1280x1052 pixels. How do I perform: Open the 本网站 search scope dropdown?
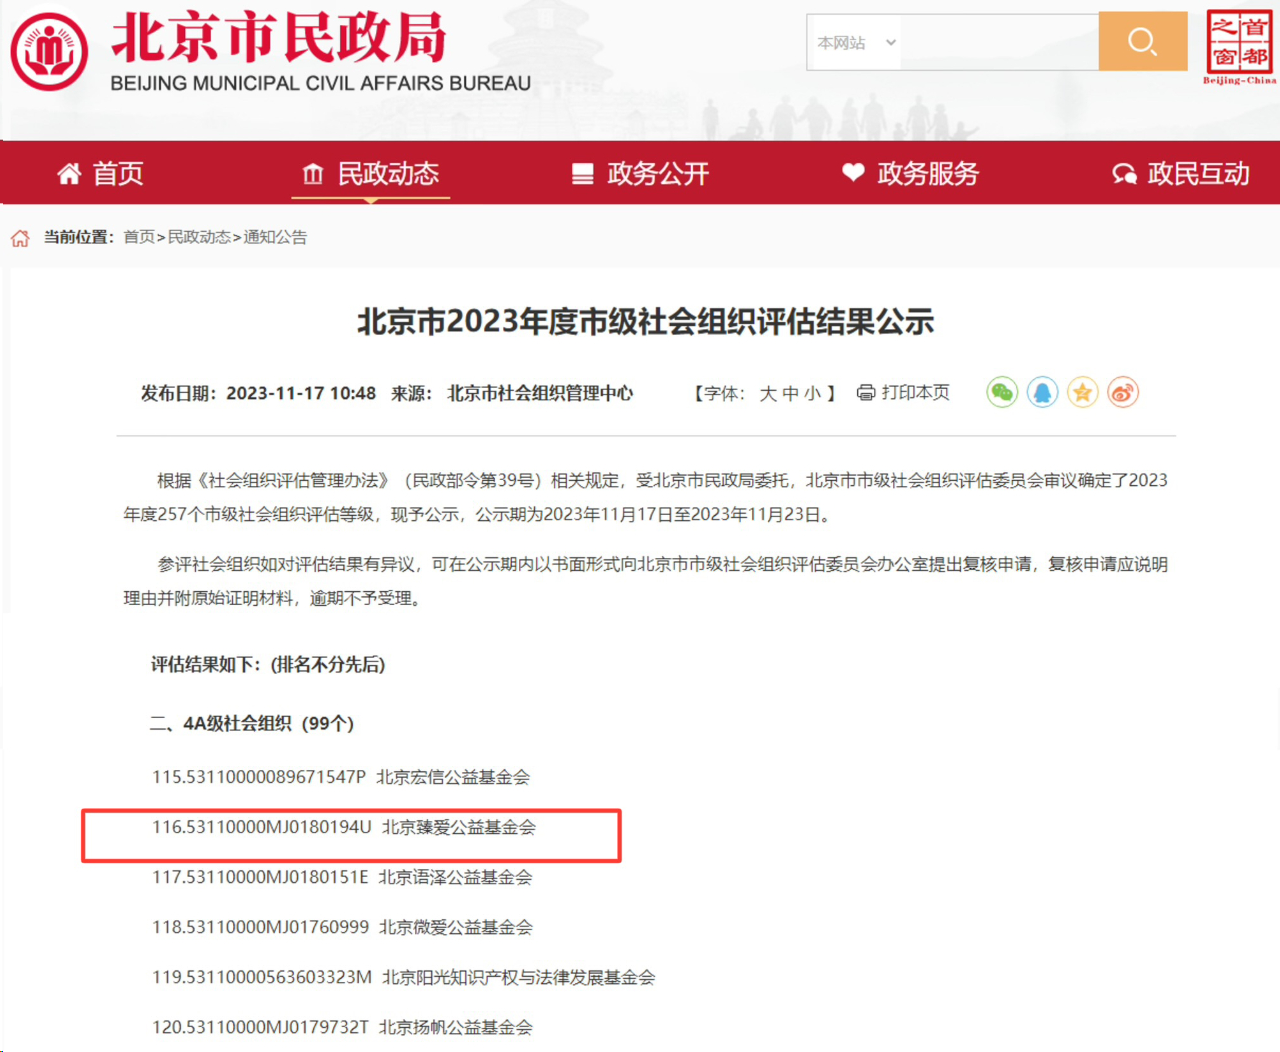point(855,43)
